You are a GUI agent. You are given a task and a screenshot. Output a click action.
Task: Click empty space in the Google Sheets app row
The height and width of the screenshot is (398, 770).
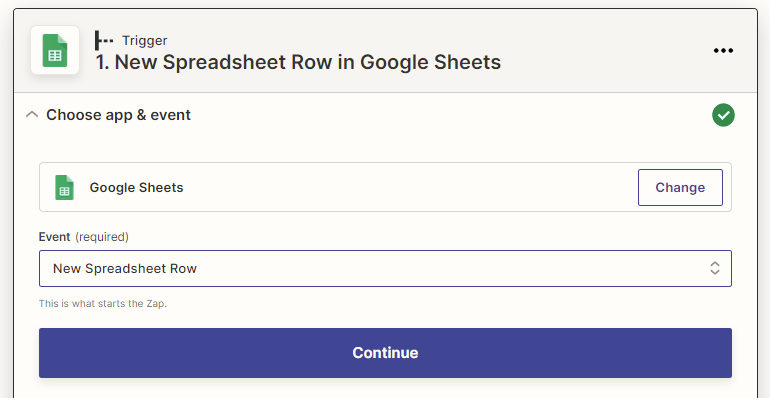coord(408,187)
